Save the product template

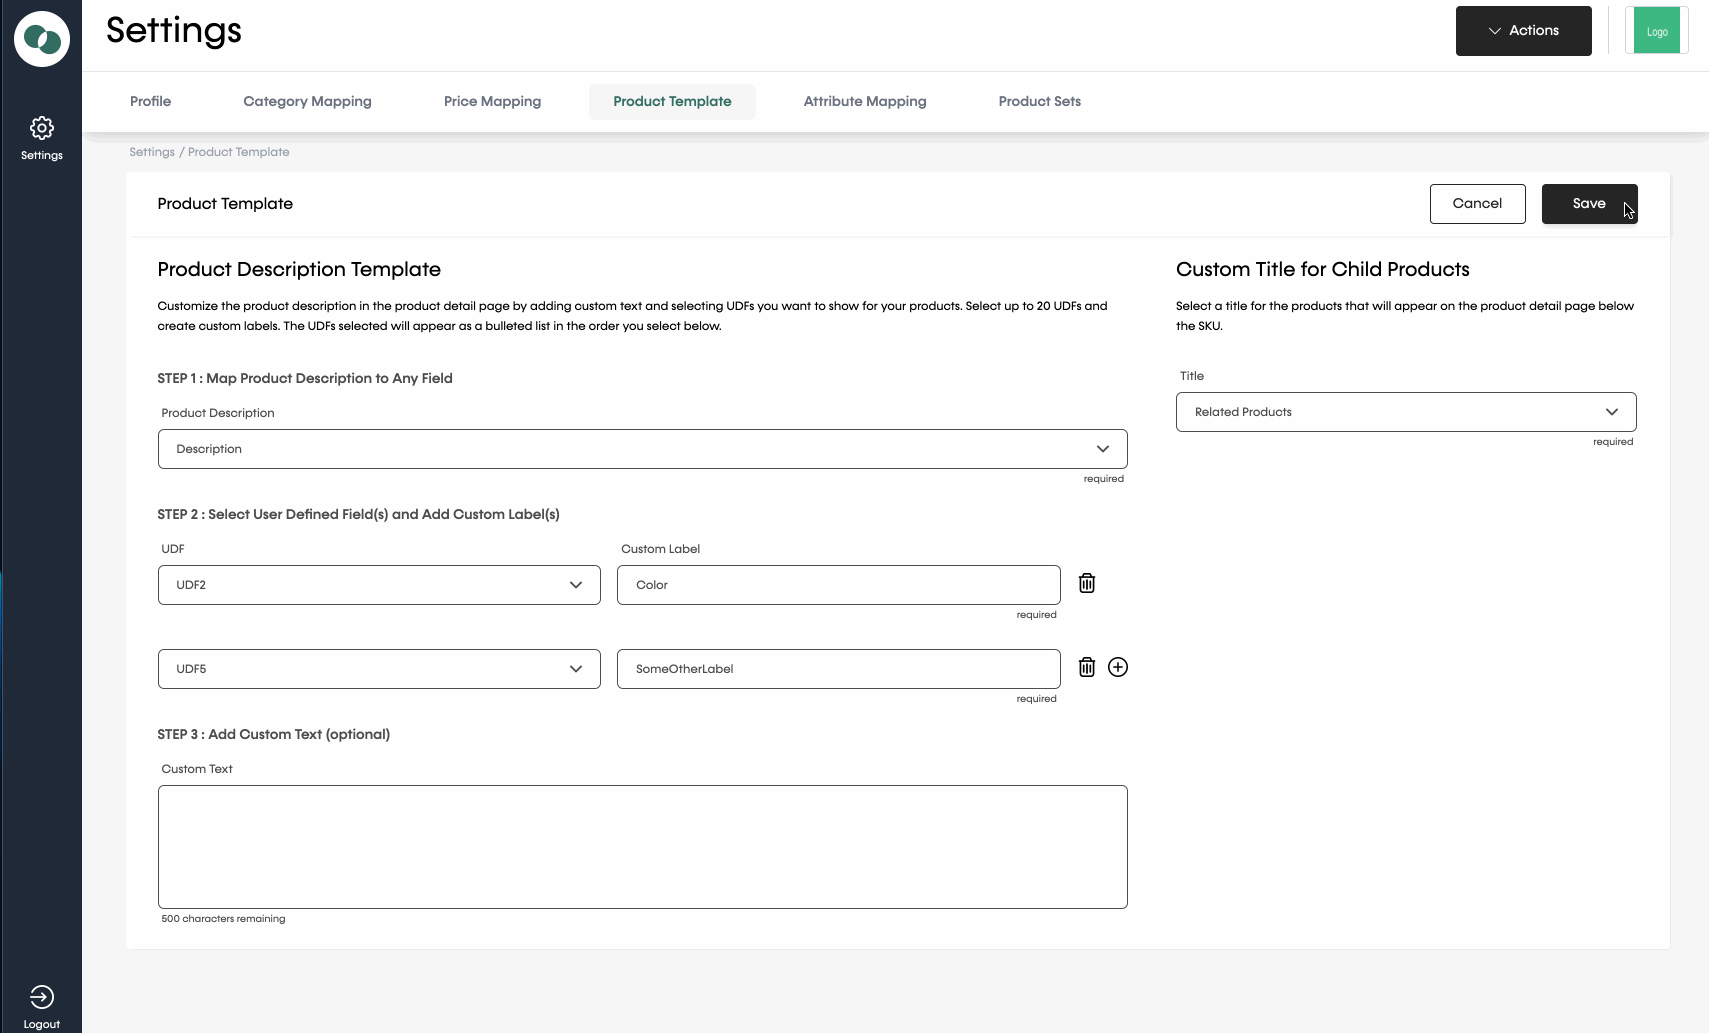click(x=1589, y=204)
